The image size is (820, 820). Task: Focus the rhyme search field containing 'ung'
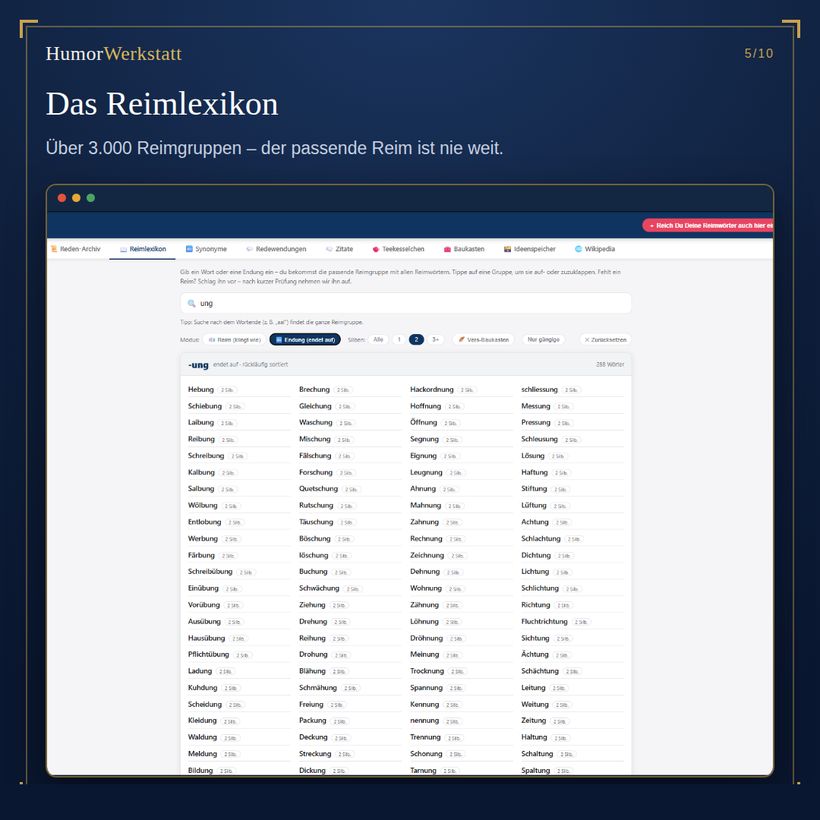[405, 303]
